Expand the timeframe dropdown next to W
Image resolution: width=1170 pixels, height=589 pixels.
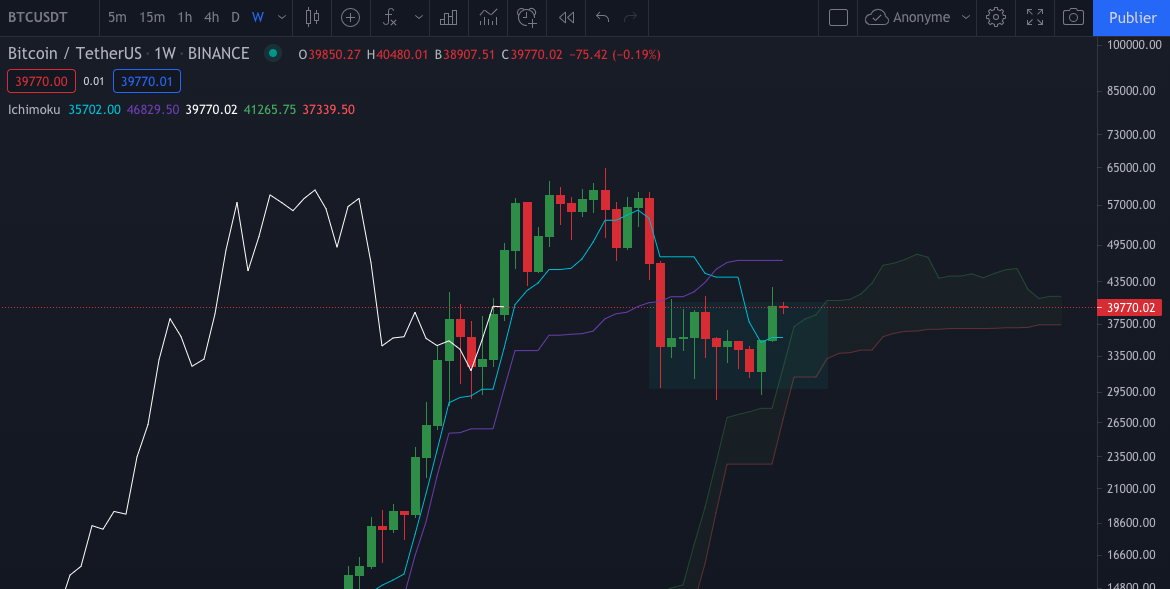(x=281, y=17)
